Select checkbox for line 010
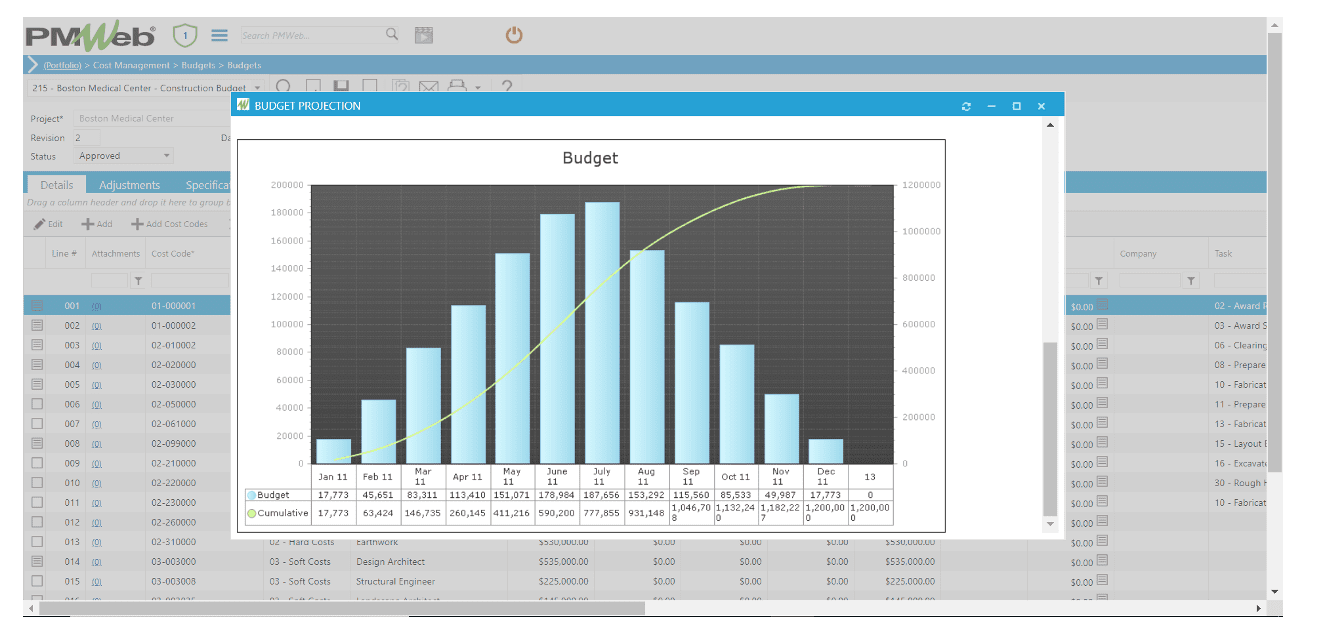 pos(37,482)
